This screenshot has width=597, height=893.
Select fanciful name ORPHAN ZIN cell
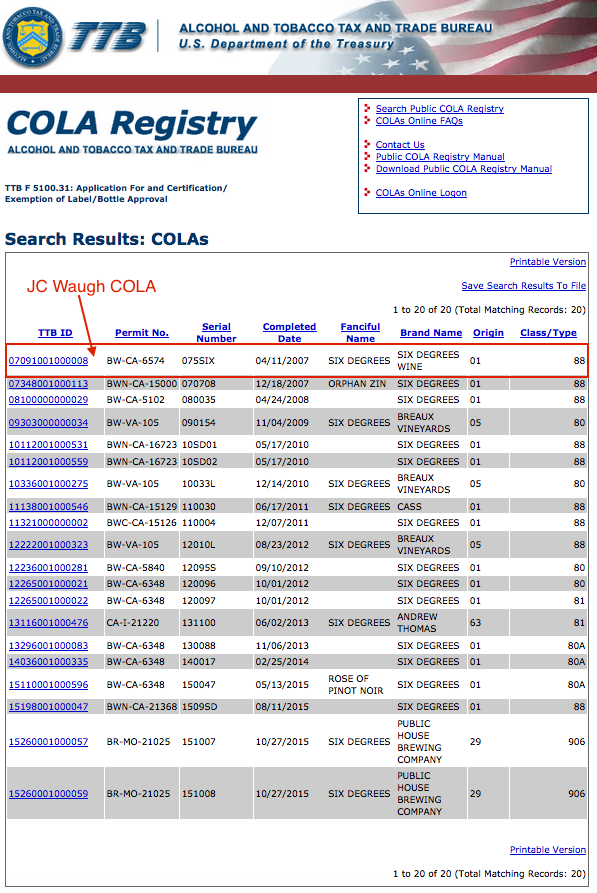(357, 384)
